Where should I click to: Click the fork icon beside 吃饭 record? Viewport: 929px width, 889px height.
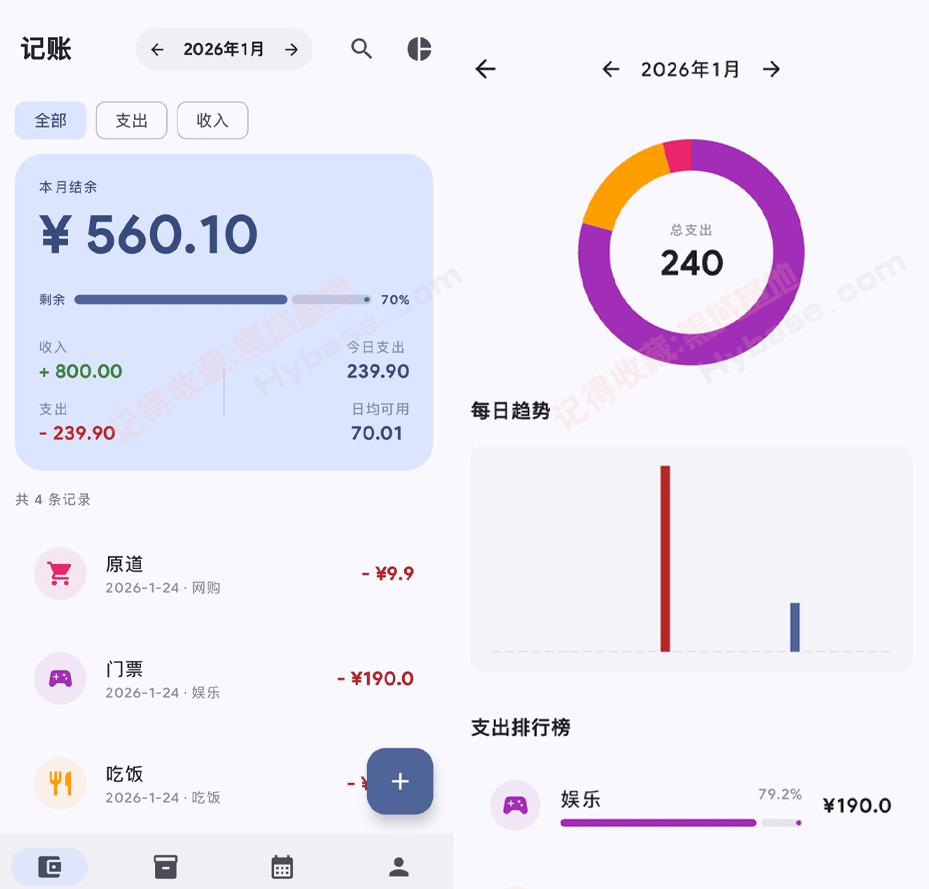pos(60,783)
